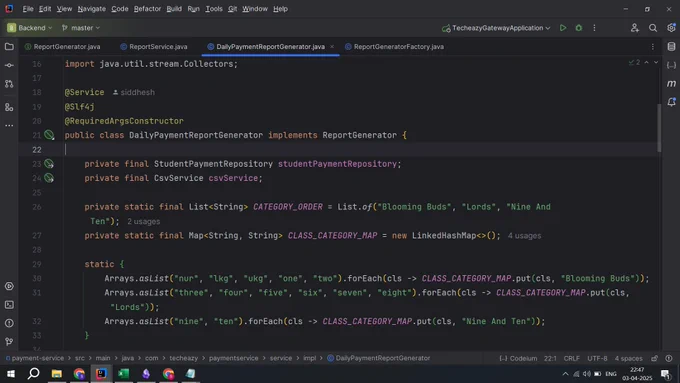Change CRLF line separator
Screen dimensions: 680x383
click(572, 358)
